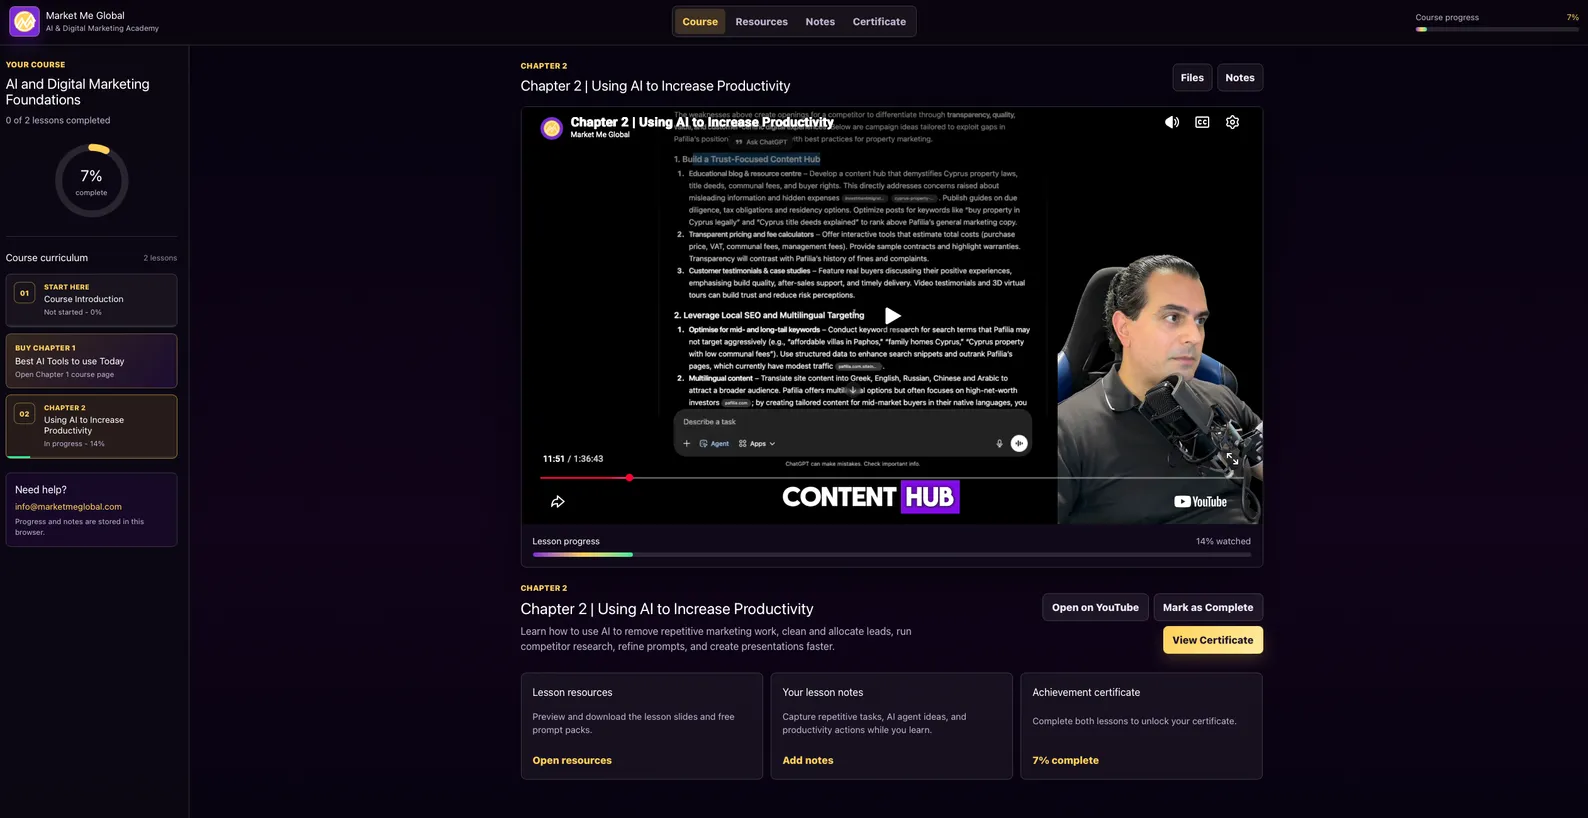Open resources link in Lesson resources card
The width and height of the screenshot is (1588, 818).
(572, 761)
